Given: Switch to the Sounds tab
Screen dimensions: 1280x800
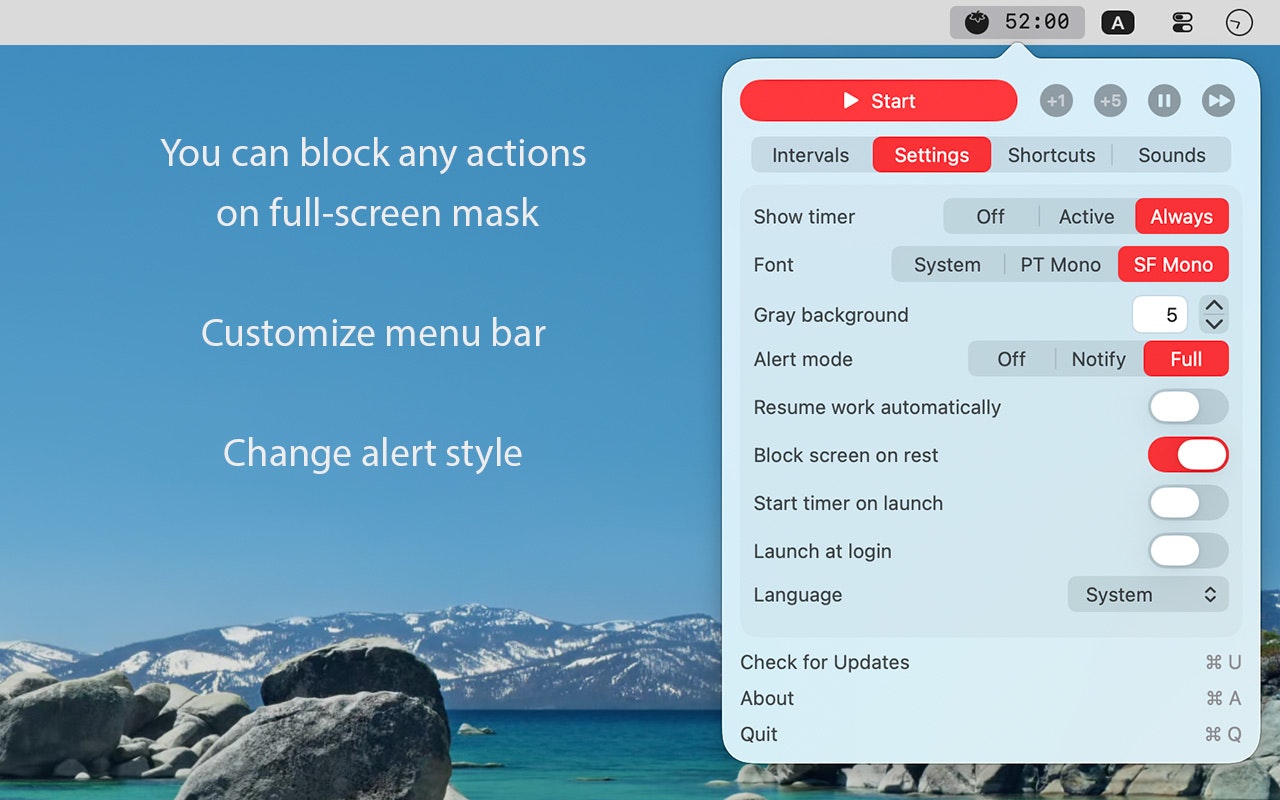Looking at the screenshot, I should pos(1172,155).
